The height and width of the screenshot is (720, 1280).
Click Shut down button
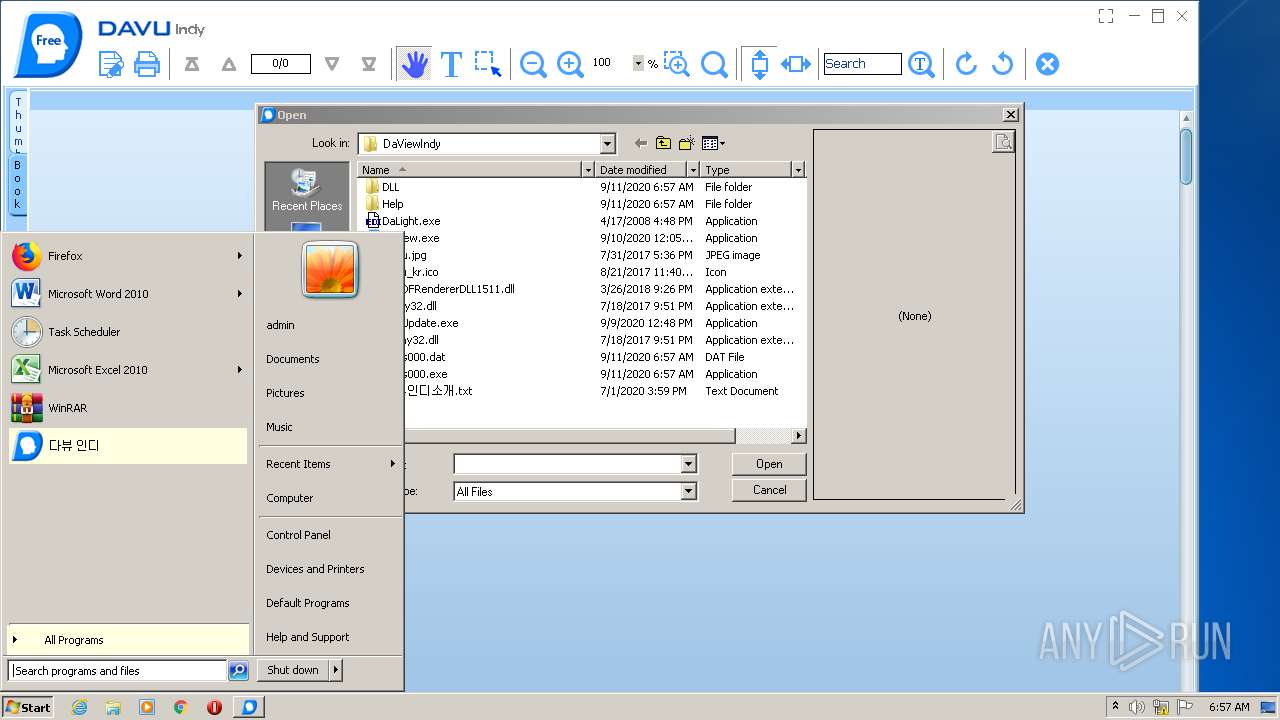click(x=293, y=670)
